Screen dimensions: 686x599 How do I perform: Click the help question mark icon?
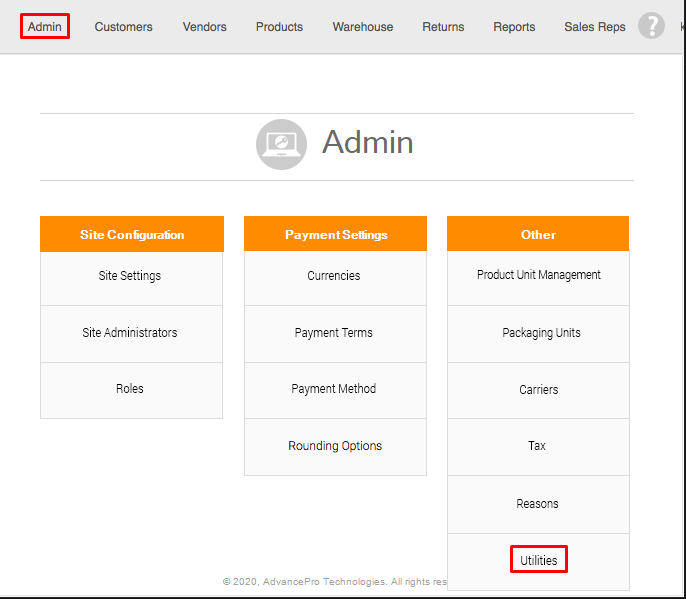651,26
